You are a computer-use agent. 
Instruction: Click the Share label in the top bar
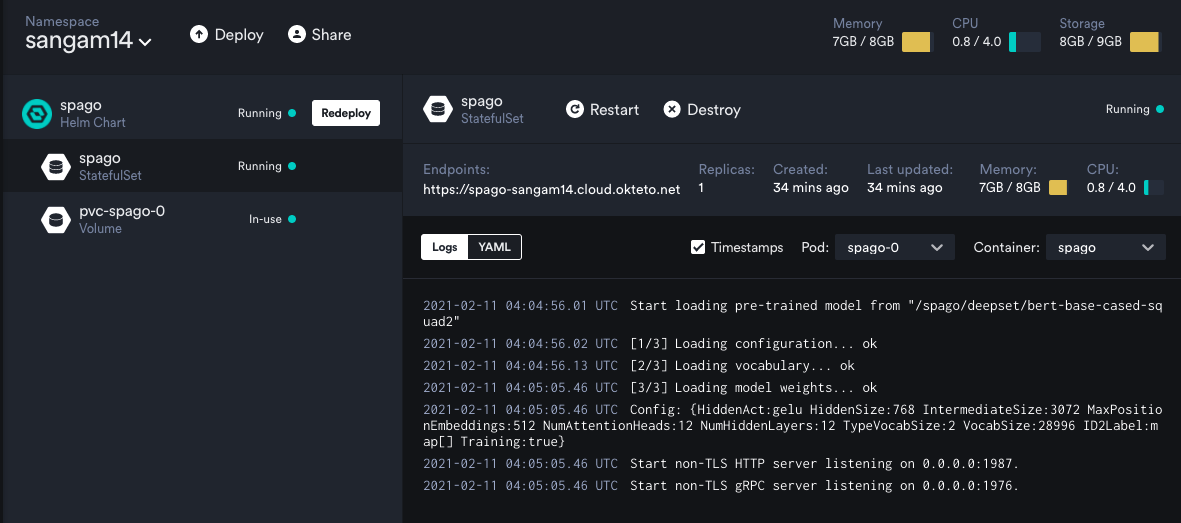coord(331,35)
